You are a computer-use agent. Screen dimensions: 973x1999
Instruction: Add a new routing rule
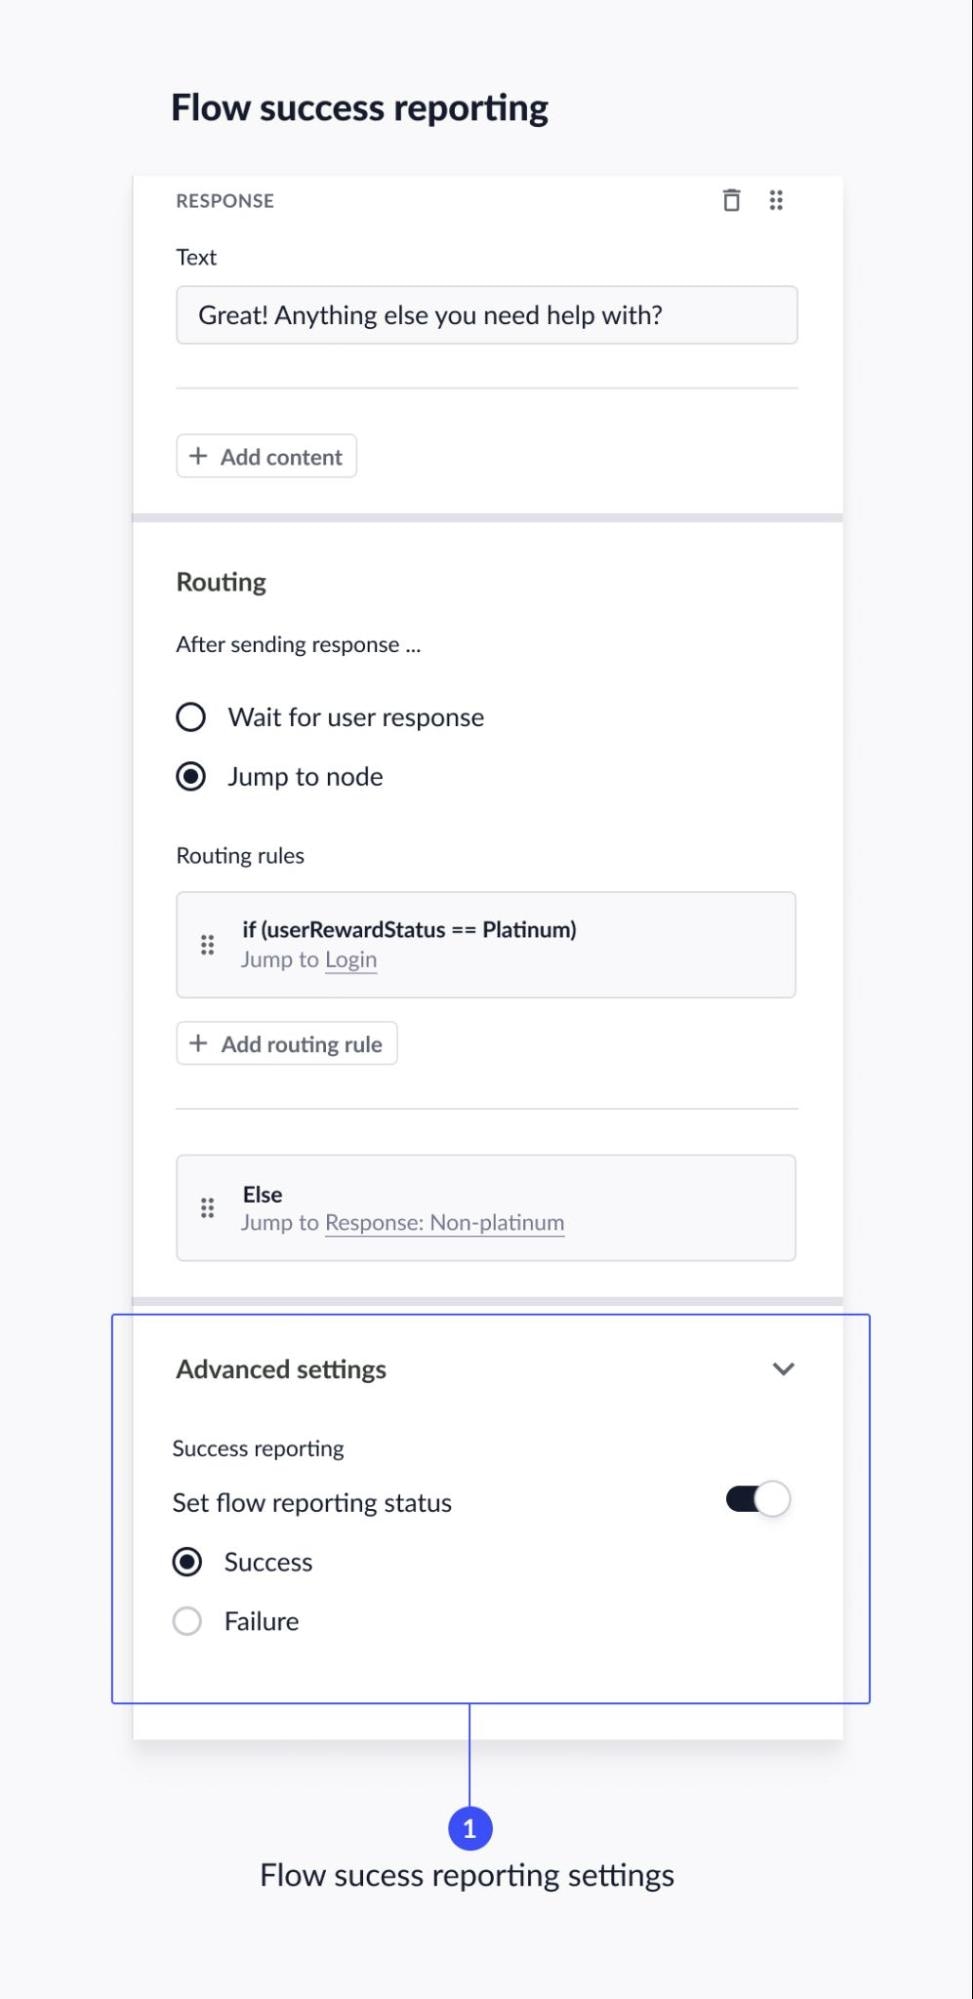tap(287, 1043)
